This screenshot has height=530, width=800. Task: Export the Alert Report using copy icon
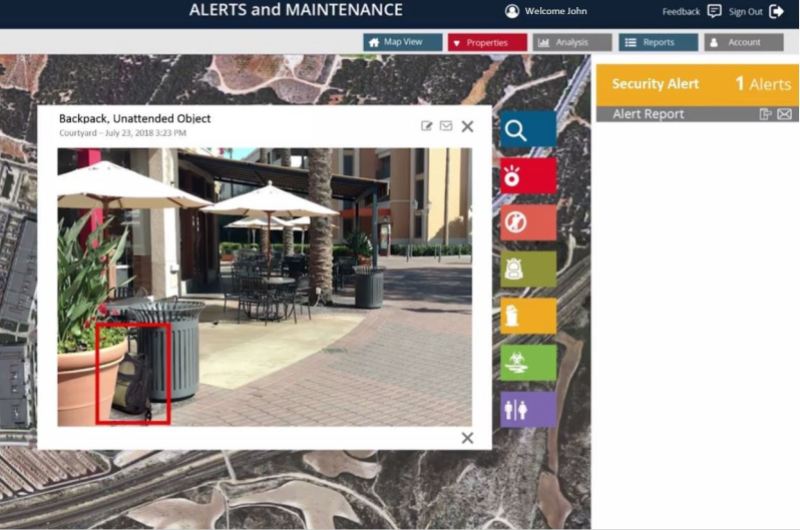click(x=765, y=114)
